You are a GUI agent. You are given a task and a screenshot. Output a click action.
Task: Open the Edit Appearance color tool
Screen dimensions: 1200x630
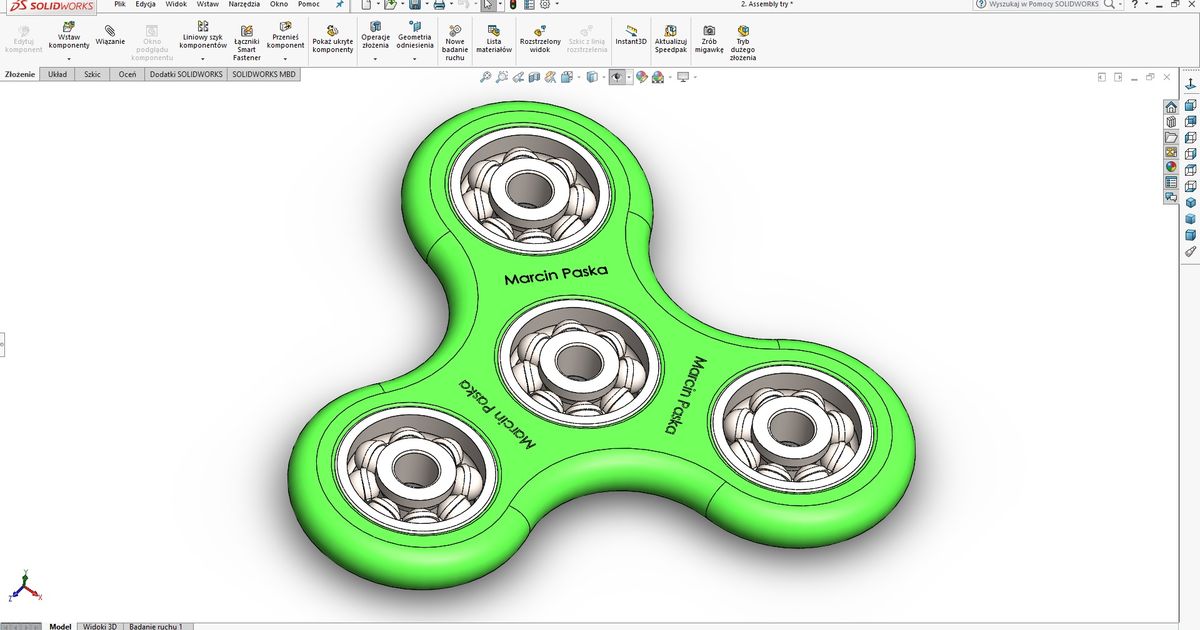(640, 76)
